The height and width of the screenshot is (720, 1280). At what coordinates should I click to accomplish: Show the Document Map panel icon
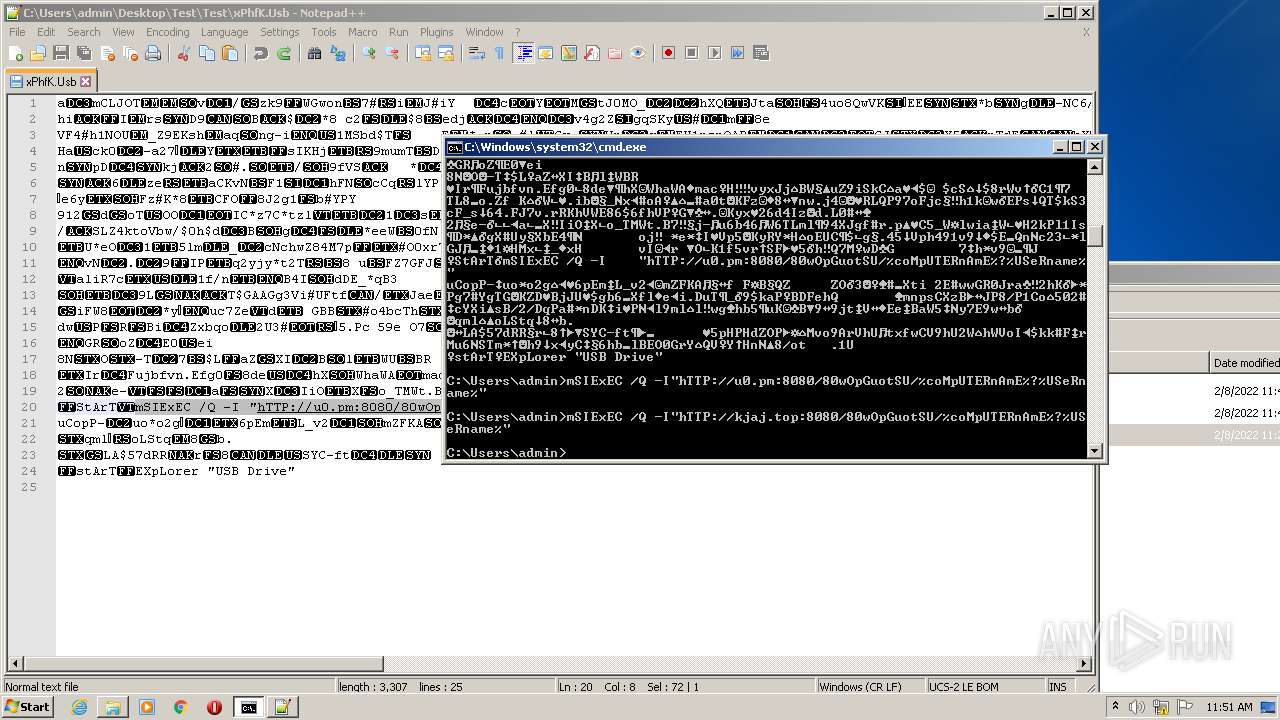(x=569, y=53)
